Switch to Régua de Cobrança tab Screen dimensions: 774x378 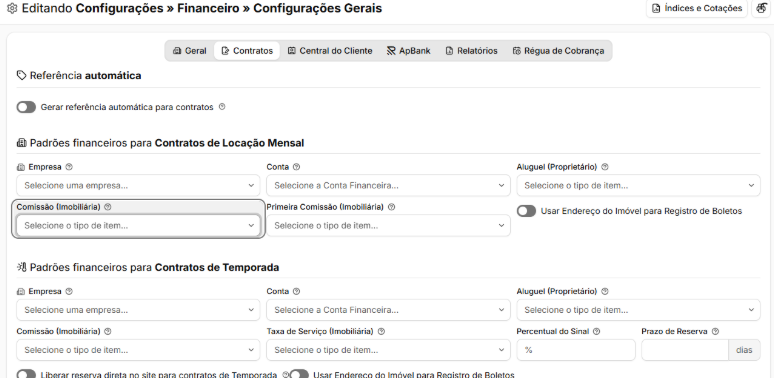pos(558,51)
